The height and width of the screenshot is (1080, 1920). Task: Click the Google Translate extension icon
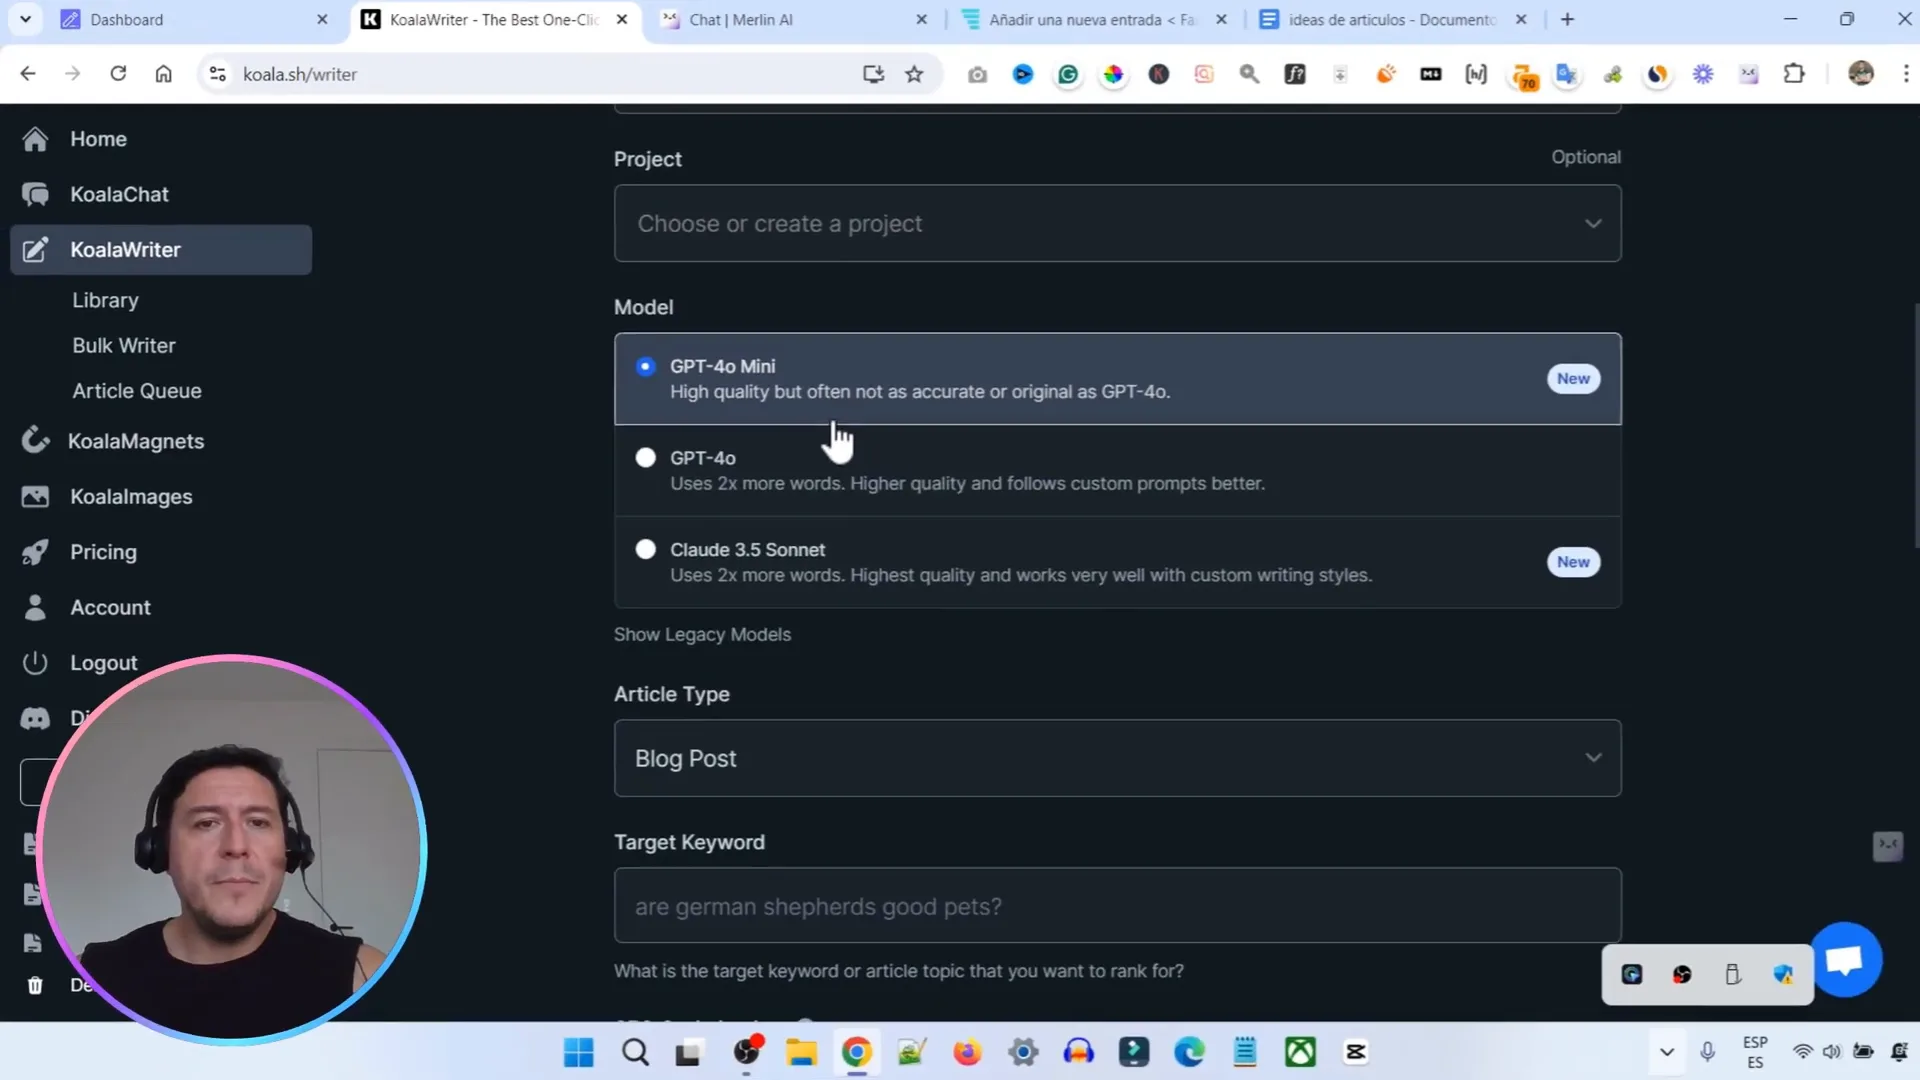(1567, 74)
